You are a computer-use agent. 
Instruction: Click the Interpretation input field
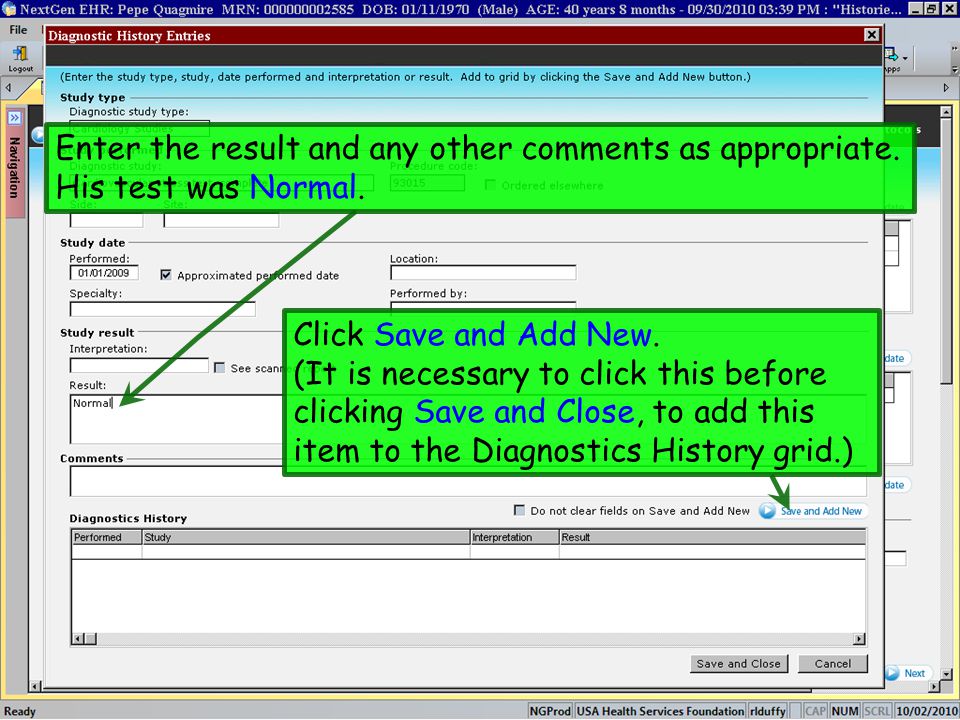(x=139, y=366)
